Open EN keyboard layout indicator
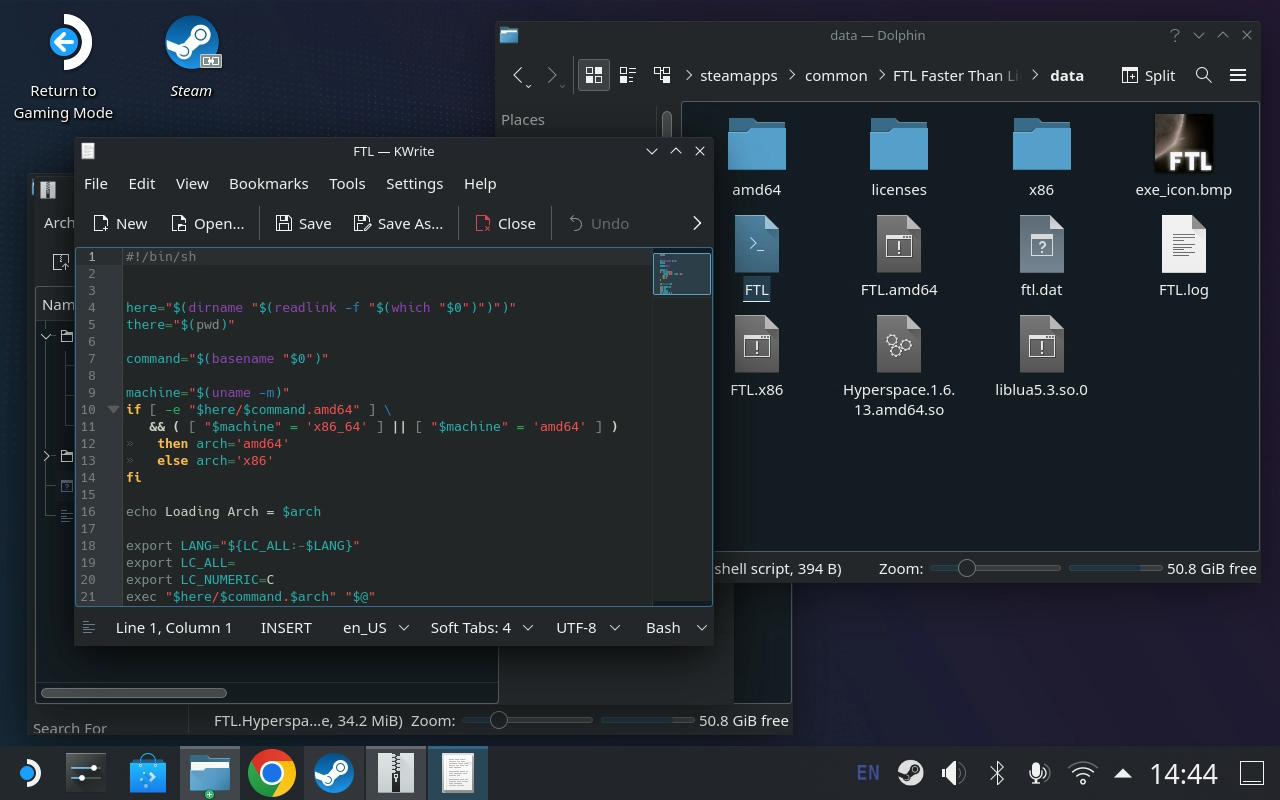 (x=868, y=773)
